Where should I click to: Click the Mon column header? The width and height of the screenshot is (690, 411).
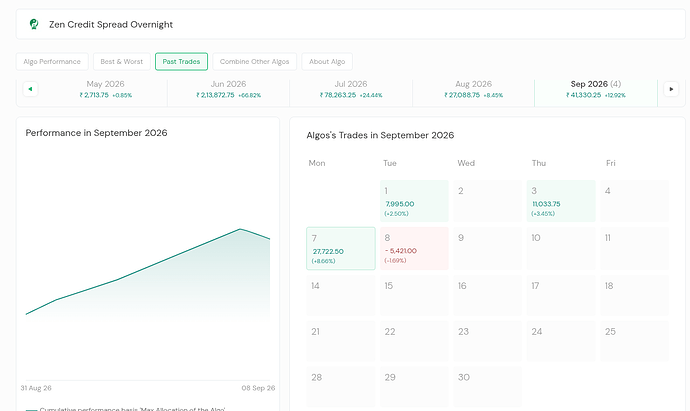[317, 163]
